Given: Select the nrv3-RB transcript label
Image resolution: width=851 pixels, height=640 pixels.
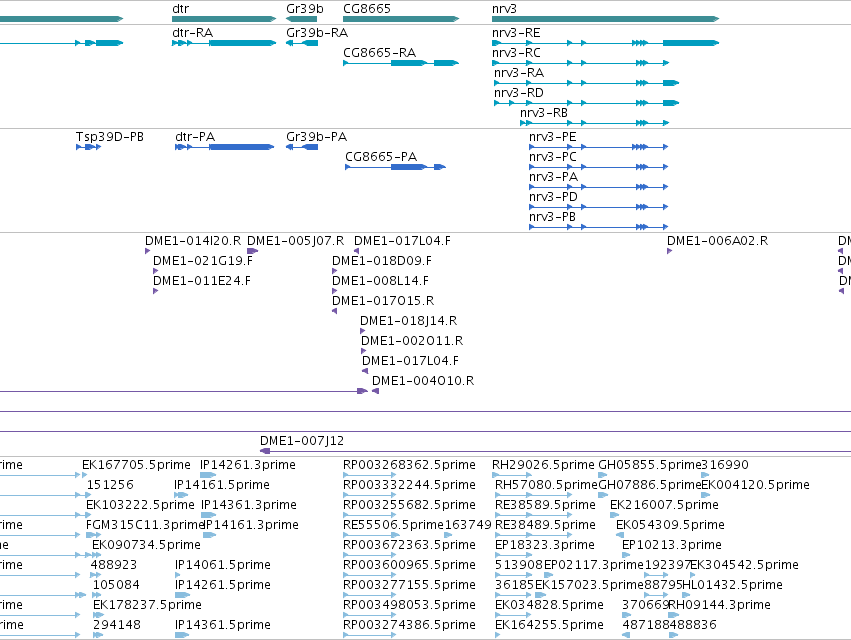Looking at the screenshot, I should point(544,113).
